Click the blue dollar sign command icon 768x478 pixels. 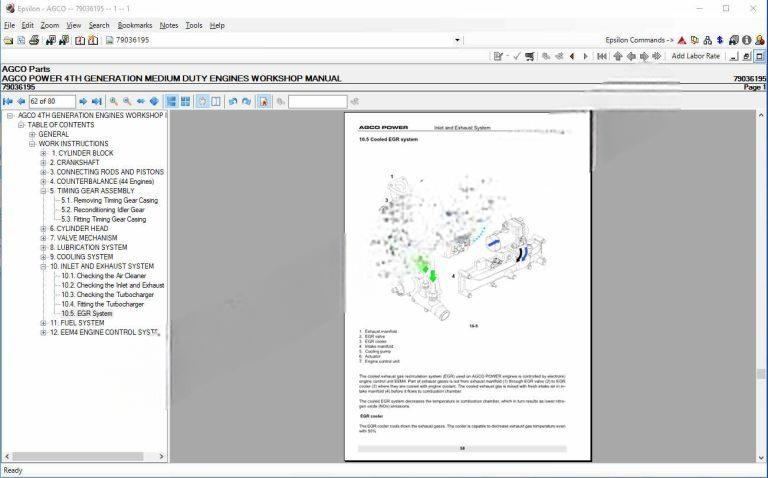720,40
